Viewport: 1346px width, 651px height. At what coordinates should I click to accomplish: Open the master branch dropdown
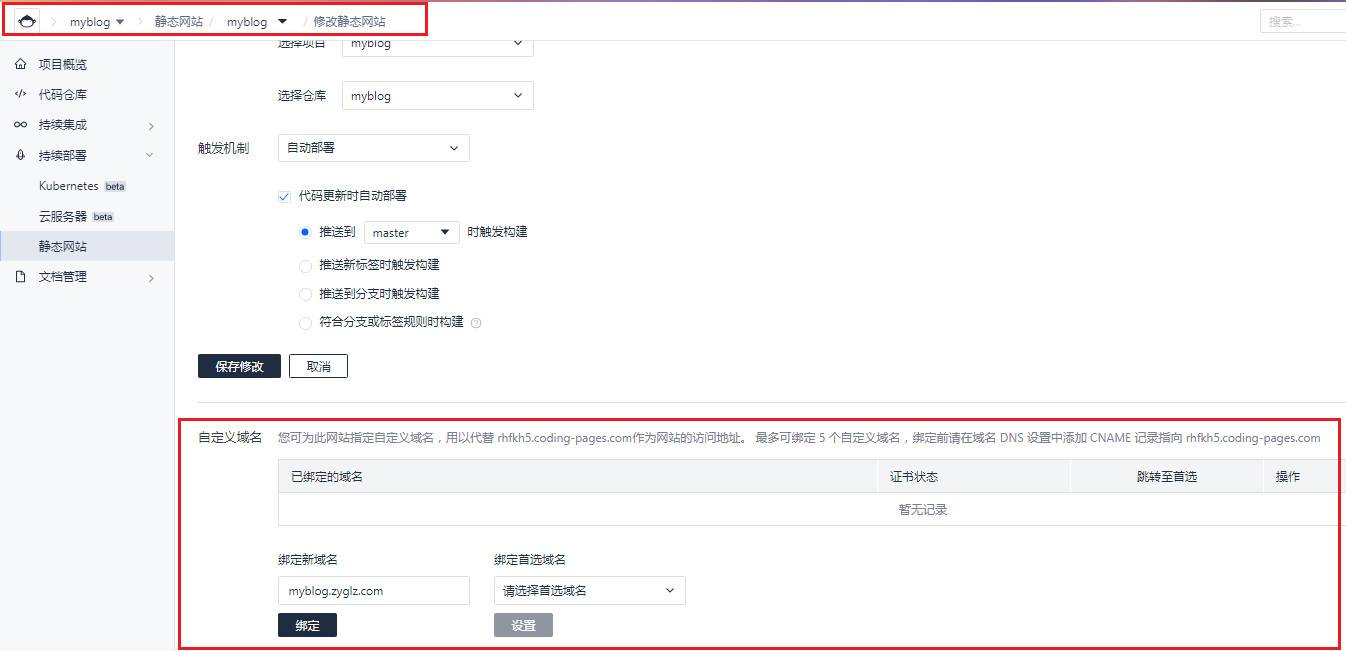pos(411,233)
